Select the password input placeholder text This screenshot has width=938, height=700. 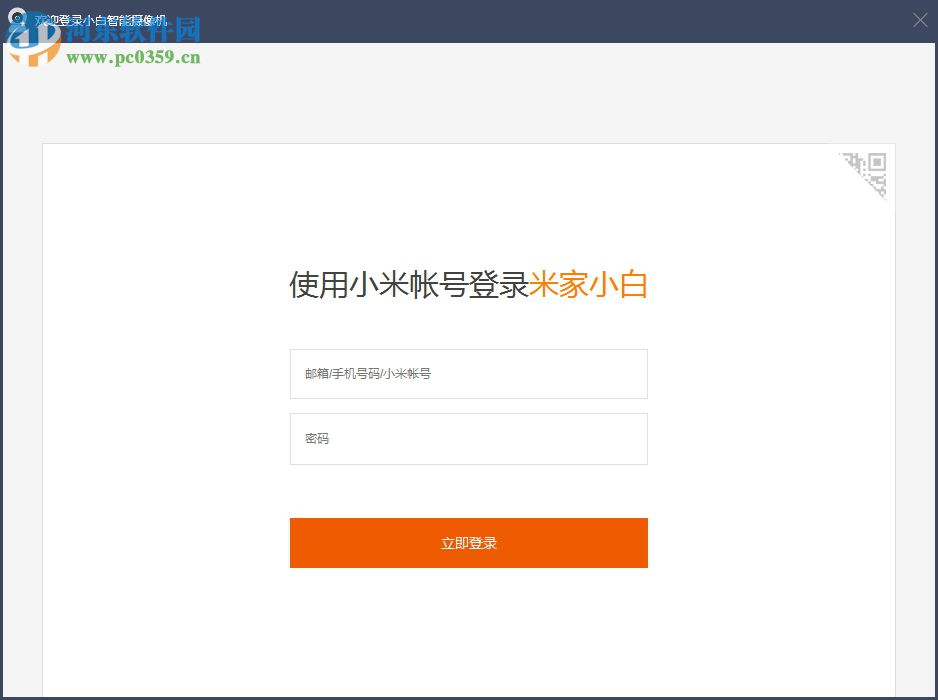coord(316,438)
